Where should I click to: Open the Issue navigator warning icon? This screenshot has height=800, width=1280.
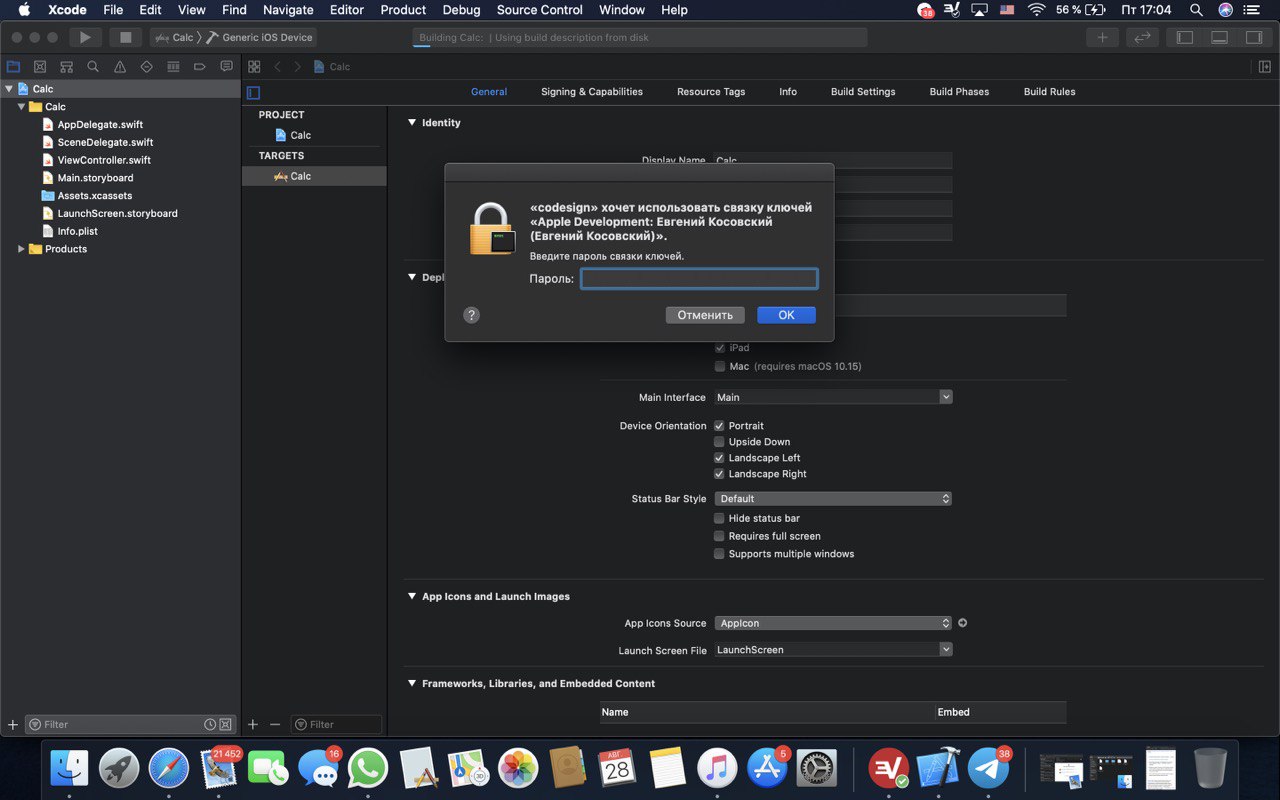(120, 67)
